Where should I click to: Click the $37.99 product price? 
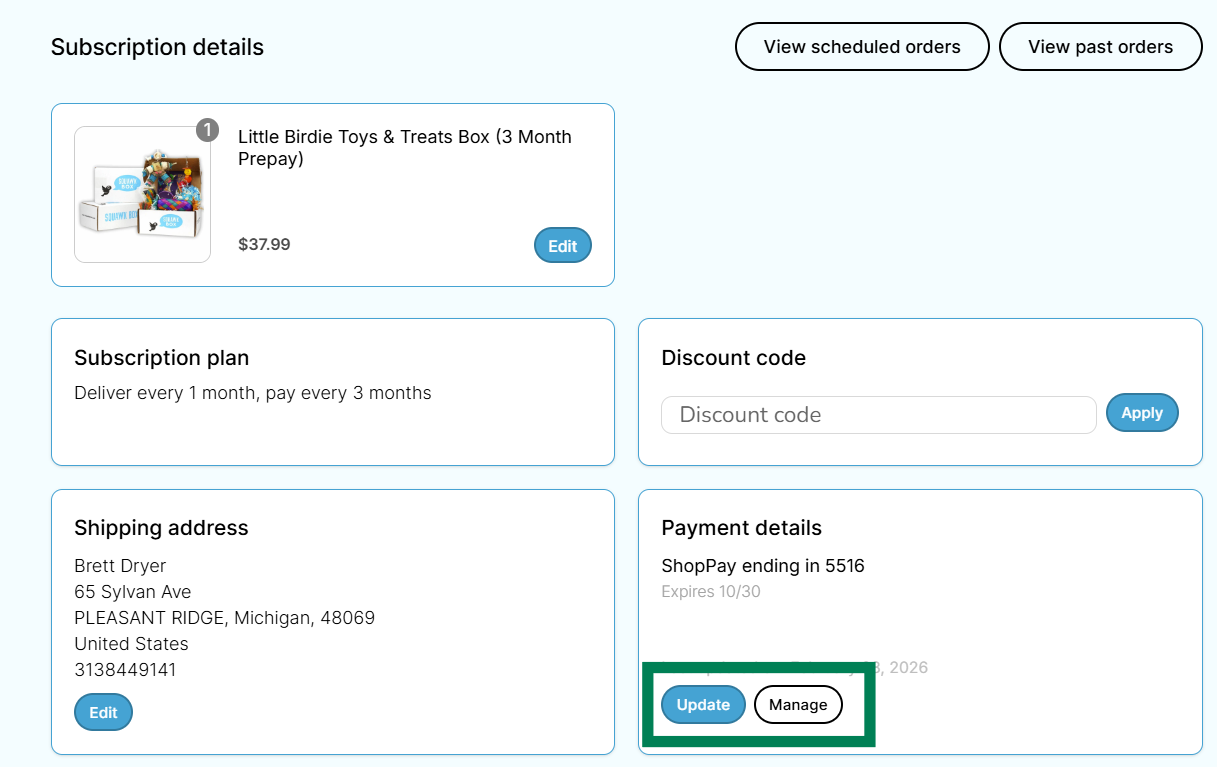point(264,244)
